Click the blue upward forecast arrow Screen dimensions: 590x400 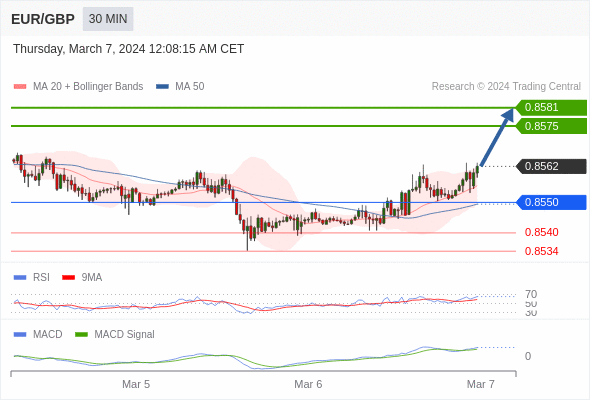497,137
